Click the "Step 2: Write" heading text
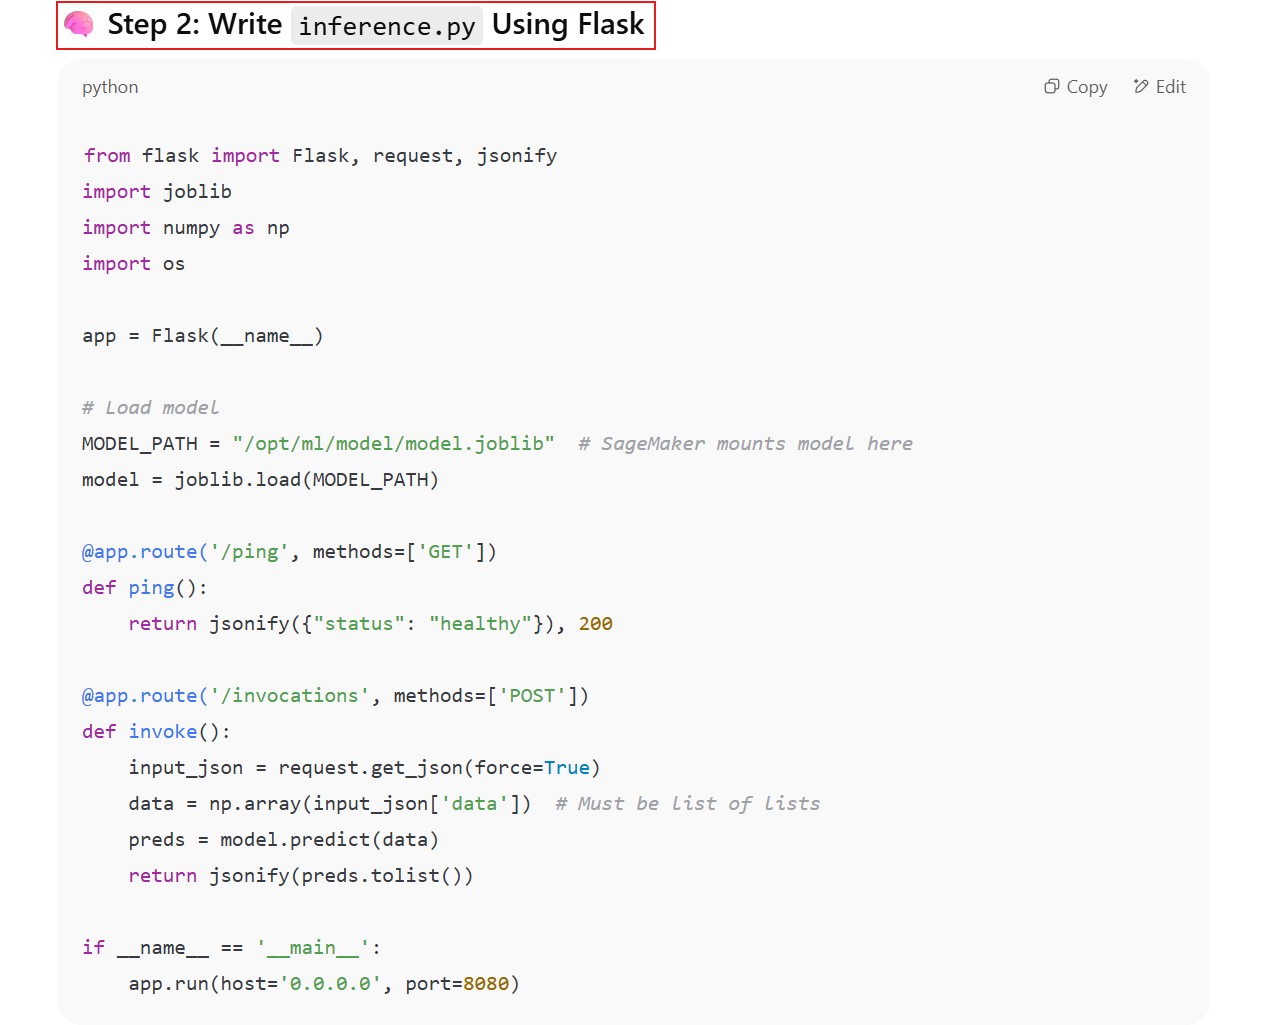Viewport: 1281px width, 1025px height. pyautogui.click(x=195, y=25)
